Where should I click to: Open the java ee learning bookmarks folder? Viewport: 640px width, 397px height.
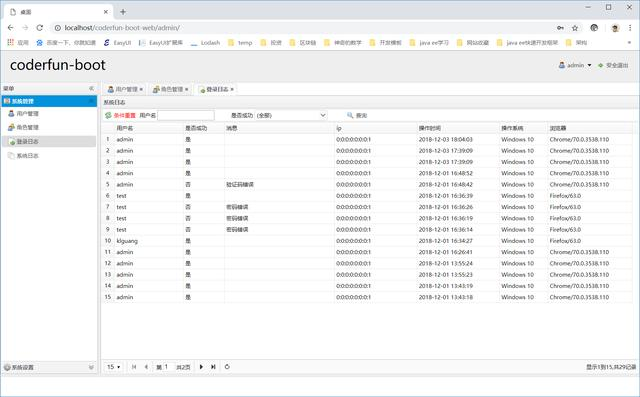pos(429,42)
